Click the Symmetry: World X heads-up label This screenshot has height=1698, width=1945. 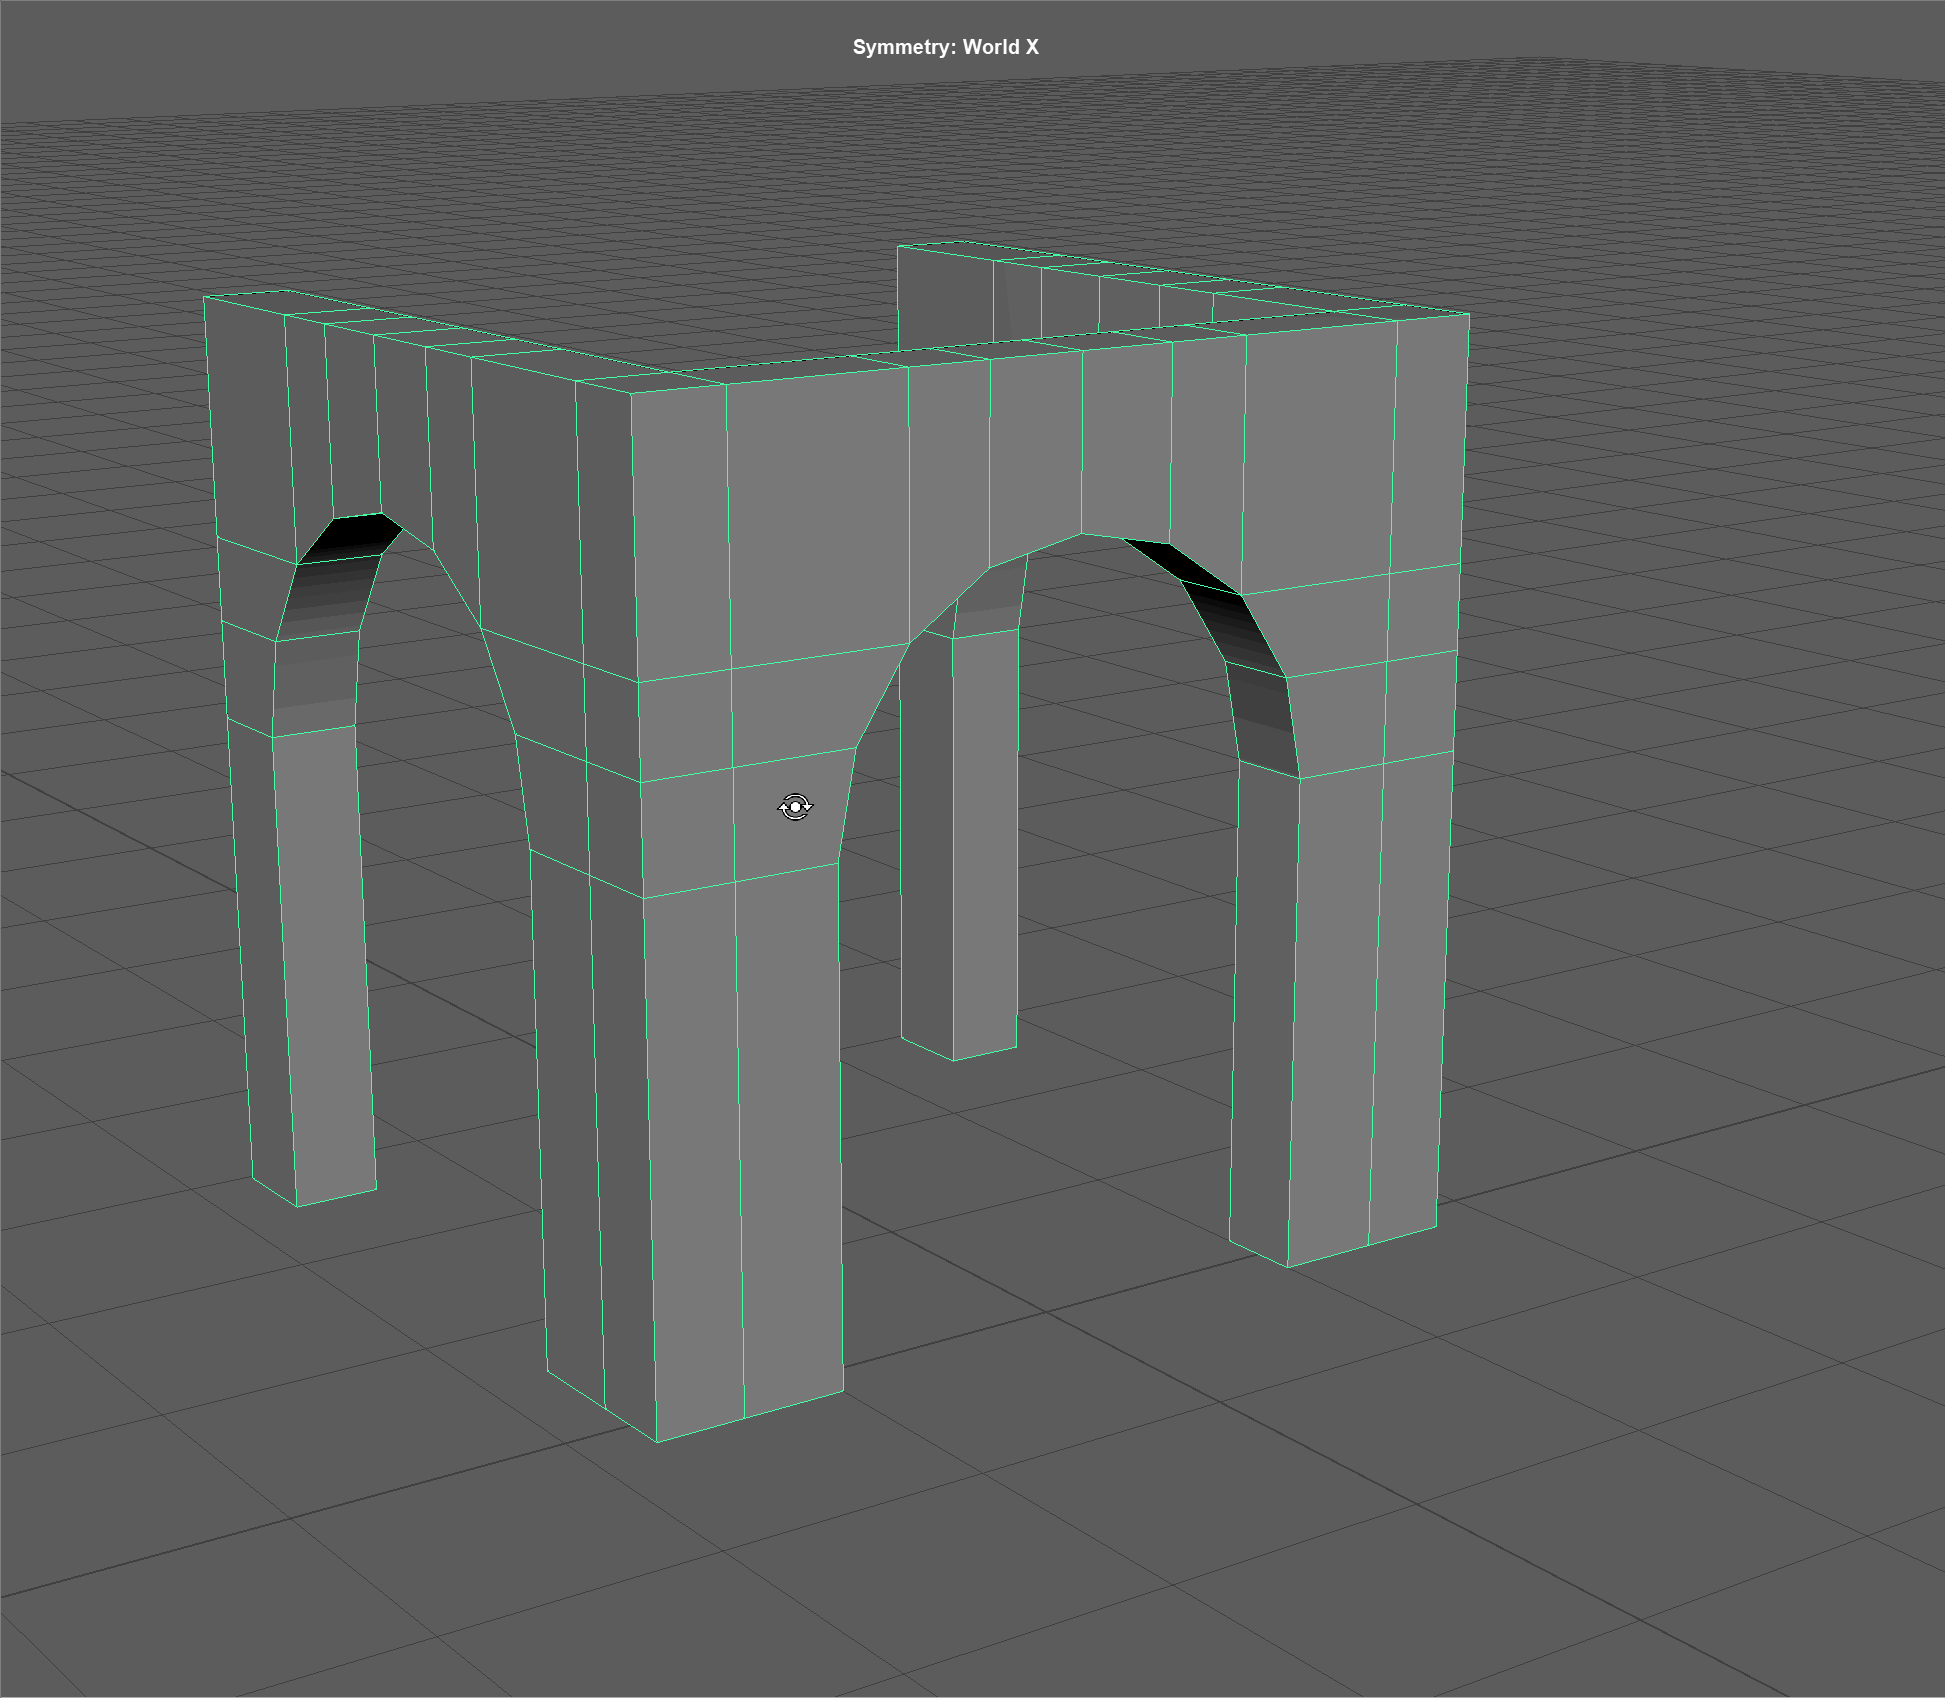(x=945, y=47)
